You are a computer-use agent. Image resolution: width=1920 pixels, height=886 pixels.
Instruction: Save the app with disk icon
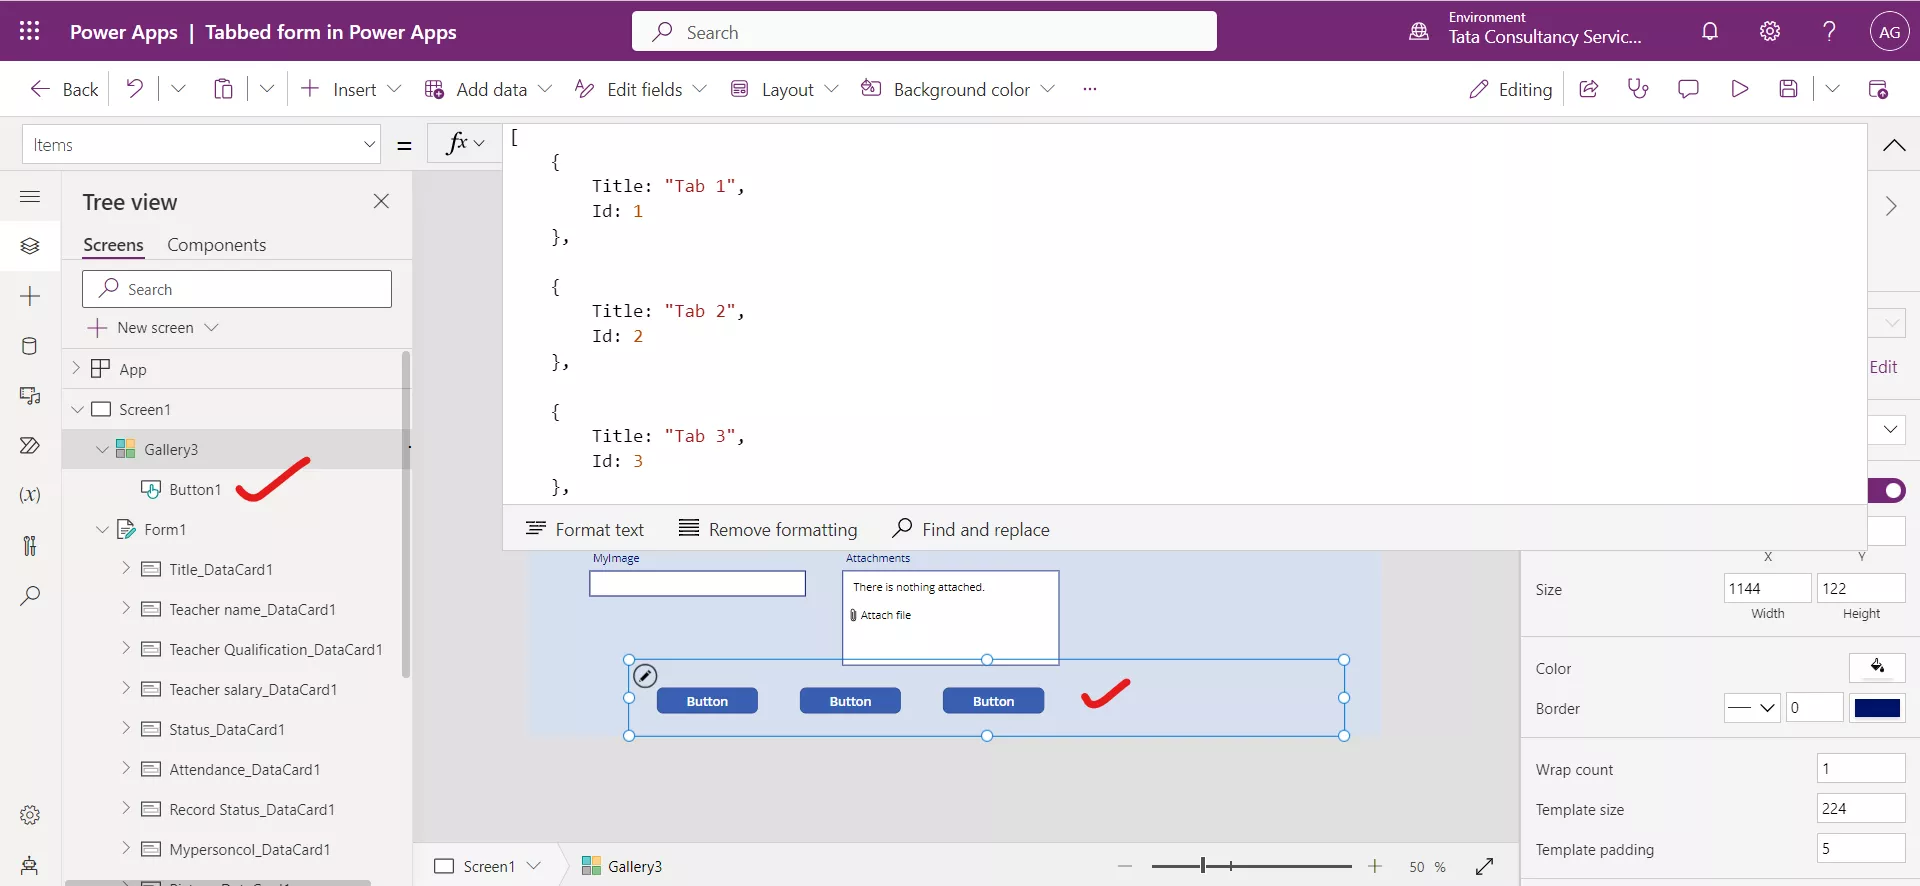click(1789, 89)
